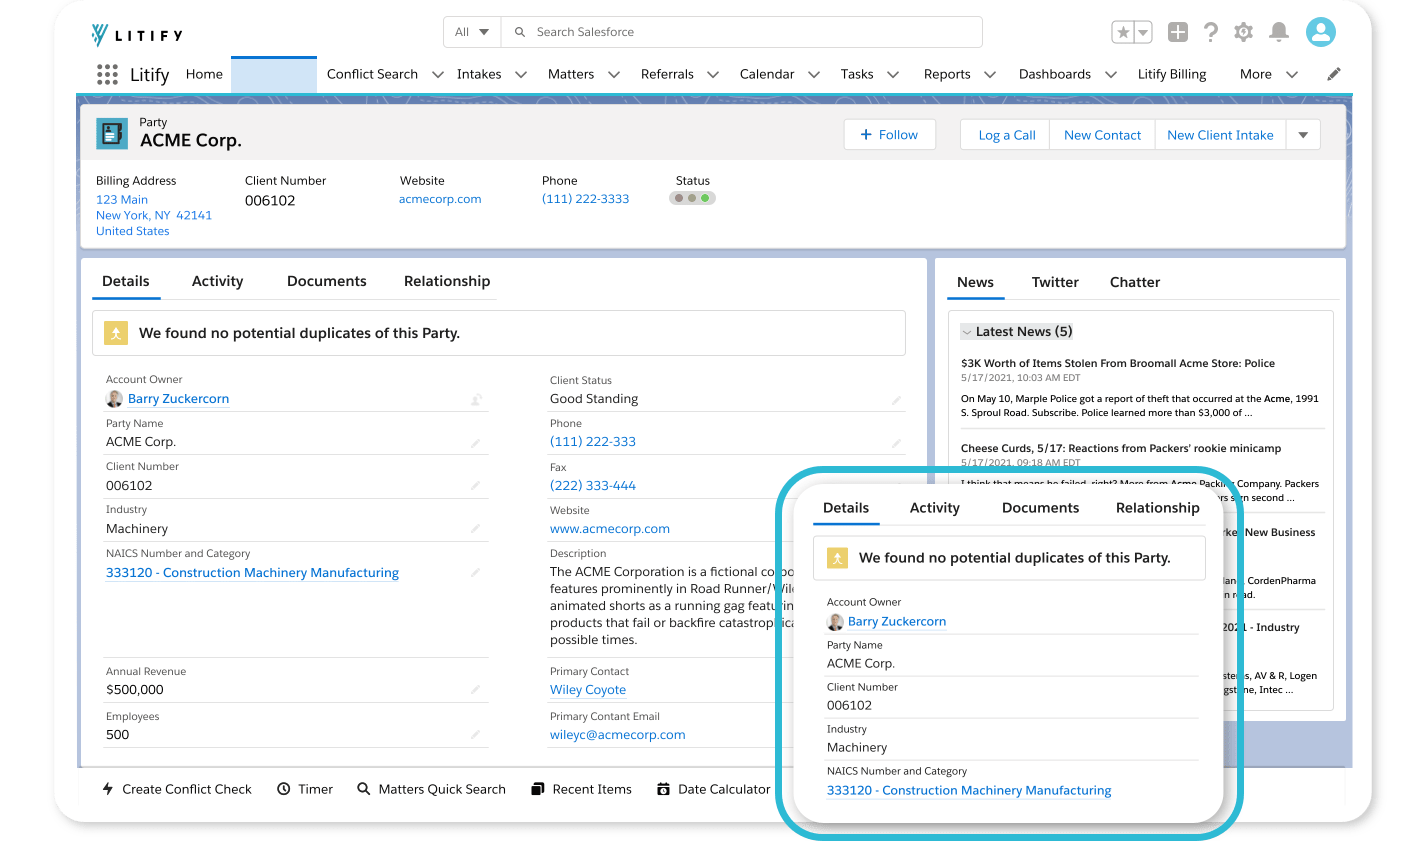The width and height of the screenshot is (1426, 841).
Task: Open more record actions dropdown arrow
Action: coord(1303,135)
